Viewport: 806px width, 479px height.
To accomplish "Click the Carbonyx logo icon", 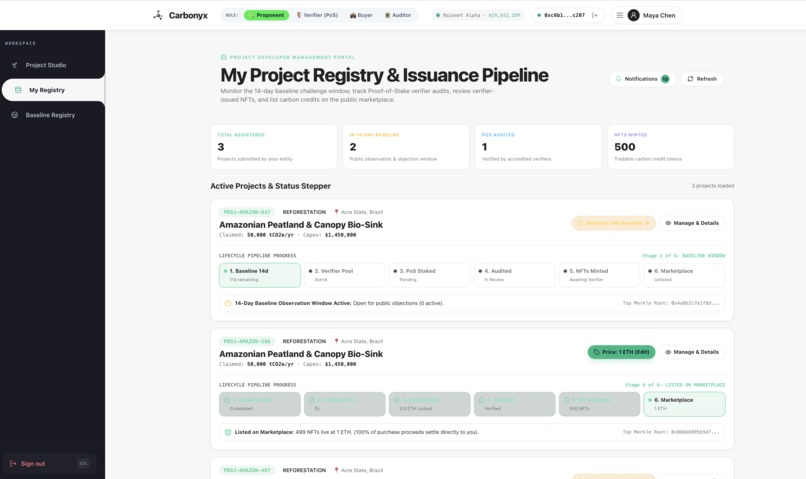I will pyautogui.click(x=158, y=15).
